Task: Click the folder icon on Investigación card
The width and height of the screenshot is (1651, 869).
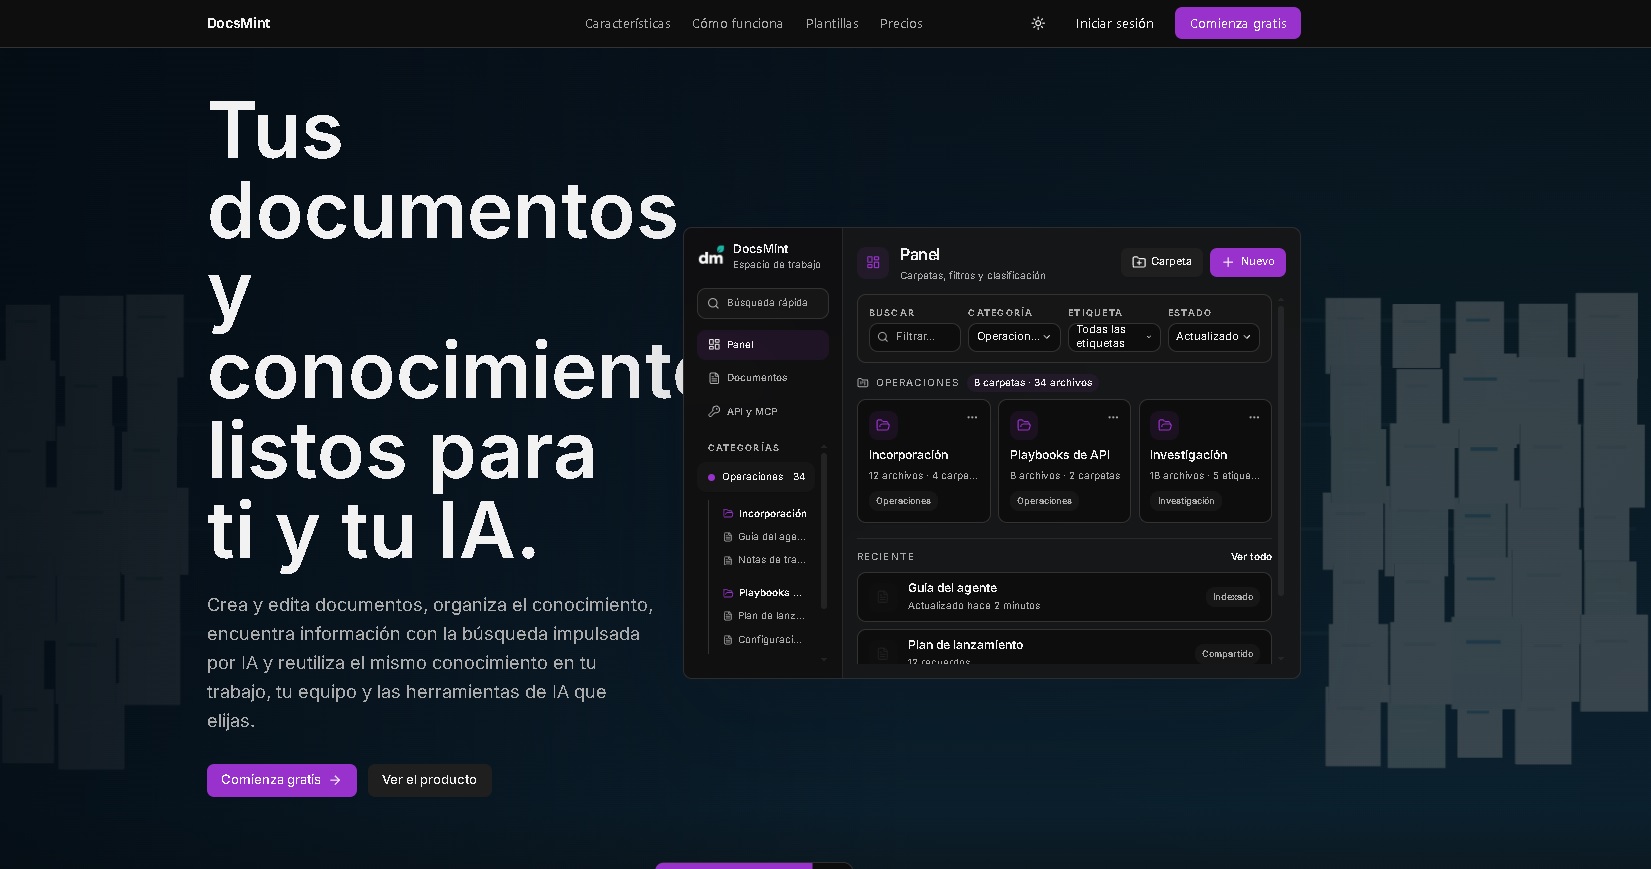Action: pos(1165,425)
